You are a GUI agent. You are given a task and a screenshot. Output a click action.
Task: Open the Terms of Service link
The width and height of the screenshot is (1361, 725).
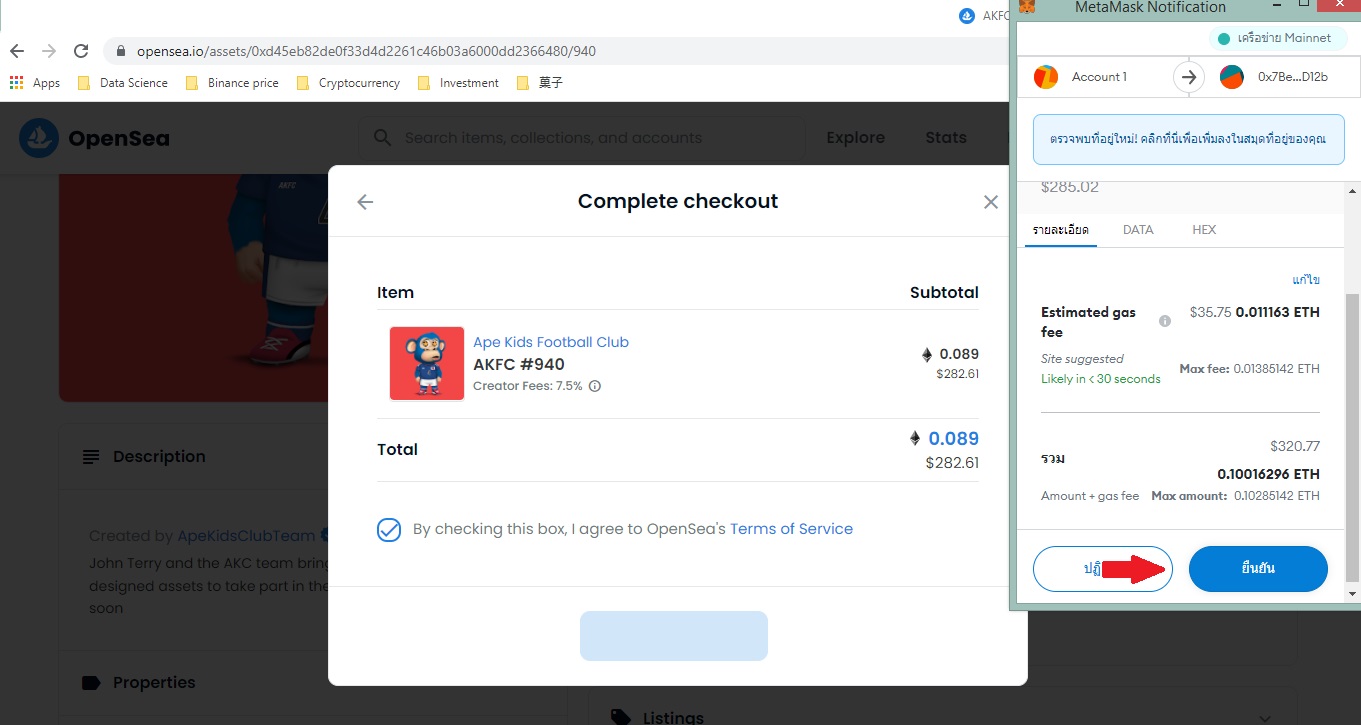791,529
